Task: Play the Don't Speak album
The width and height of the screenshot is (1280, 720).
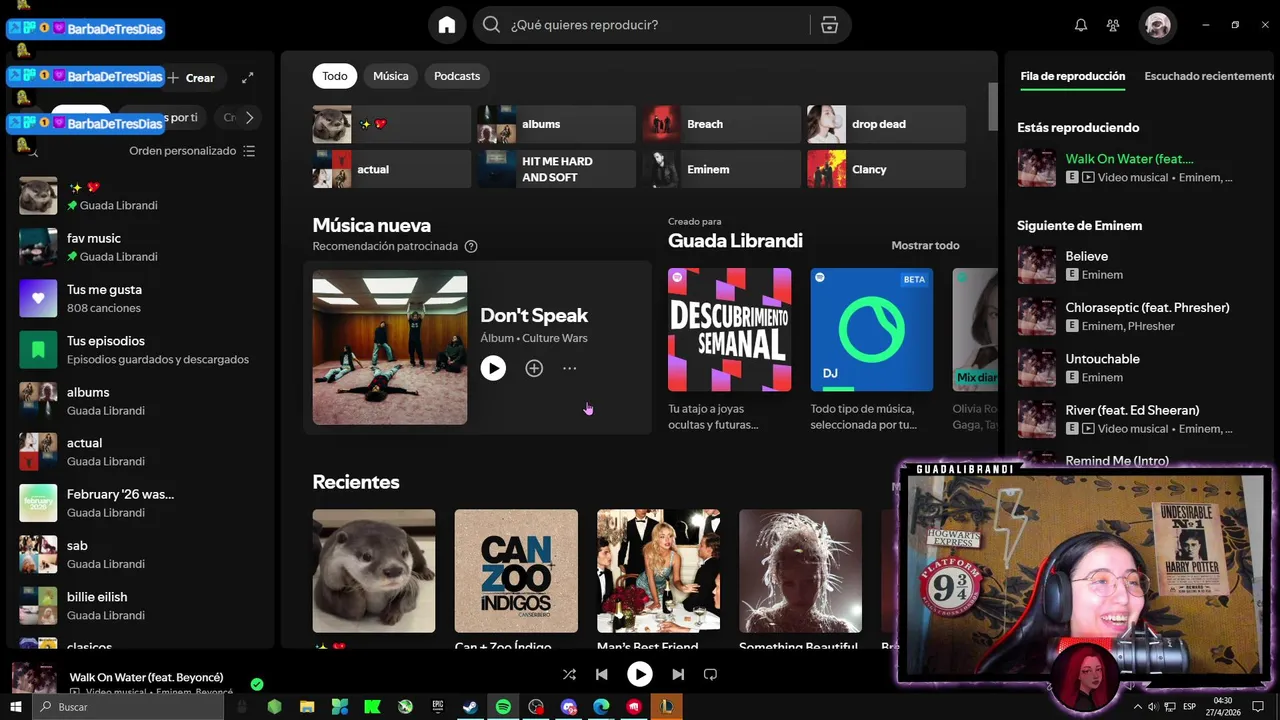Action: click(493, 368)
